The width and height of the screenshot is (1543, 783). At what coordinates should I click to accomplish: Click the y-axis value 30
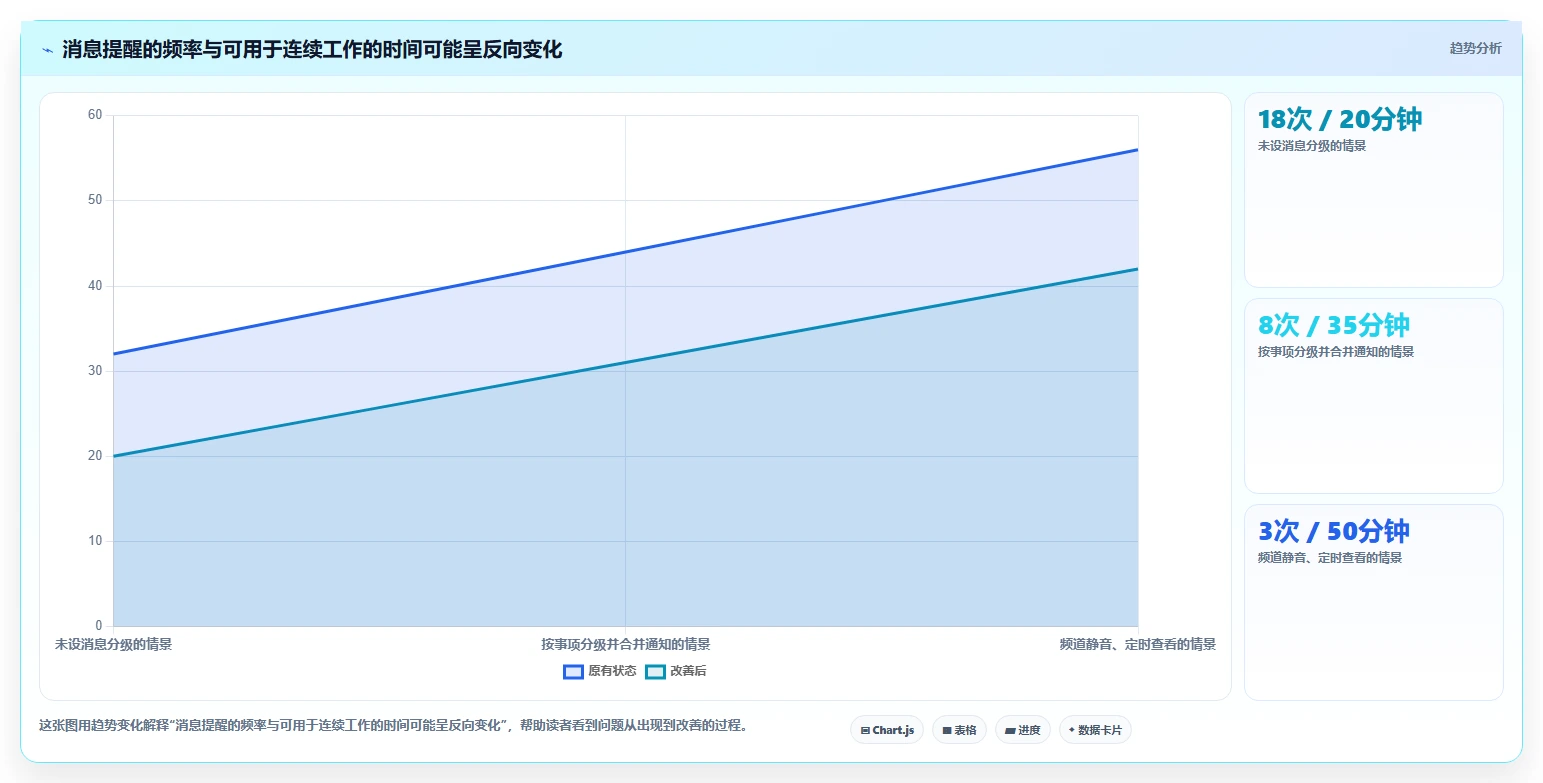coord(95,371)
